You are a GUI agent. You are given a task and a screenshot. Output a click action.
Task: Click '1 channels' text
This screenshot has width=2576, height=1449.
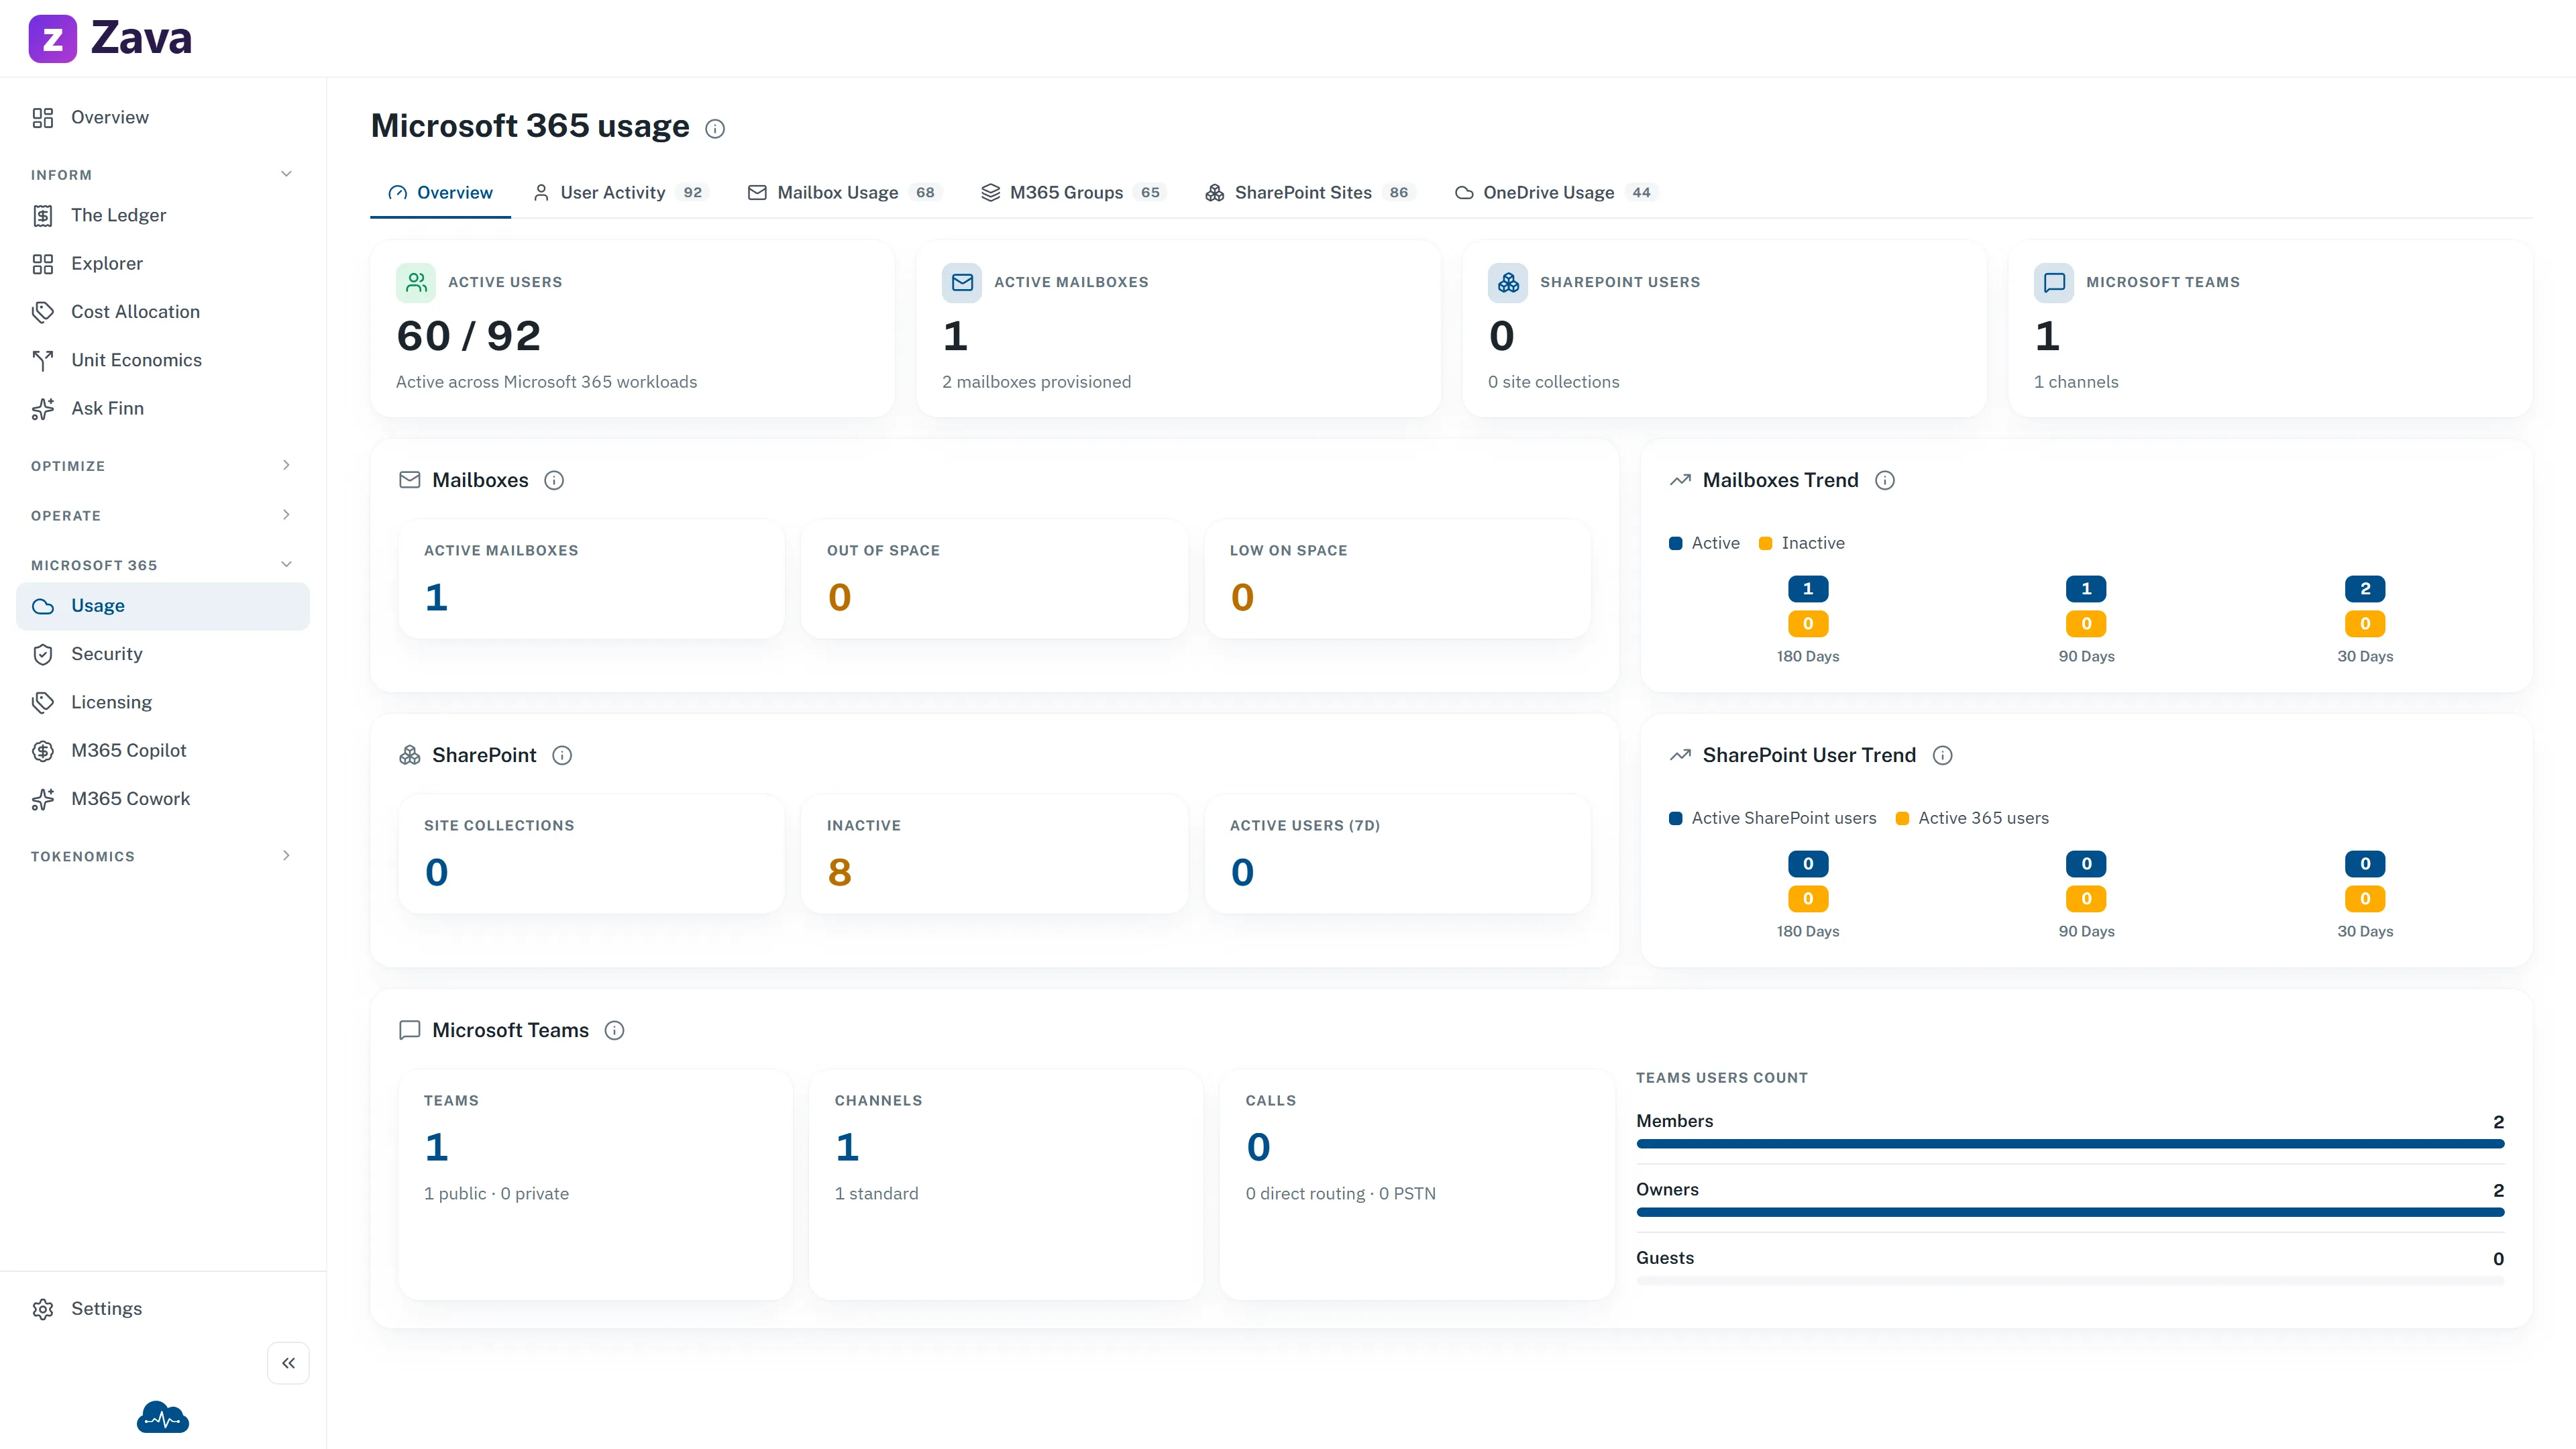(2076, 382)
